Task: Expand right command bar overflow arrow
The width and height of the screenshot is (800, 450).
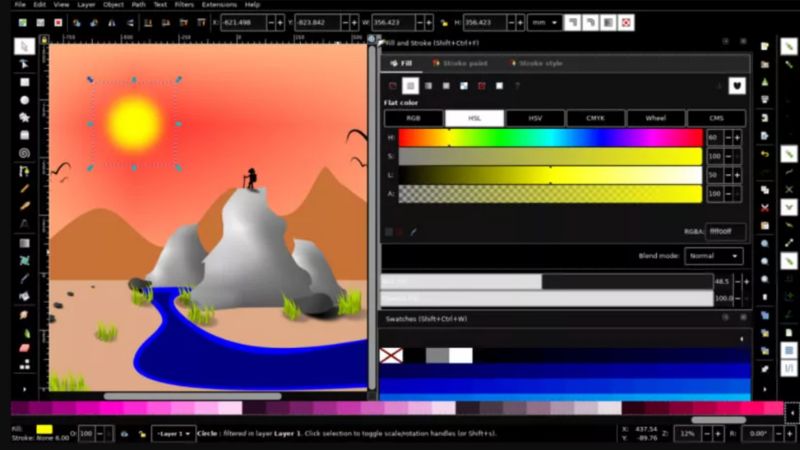Action: pos(764,389)
